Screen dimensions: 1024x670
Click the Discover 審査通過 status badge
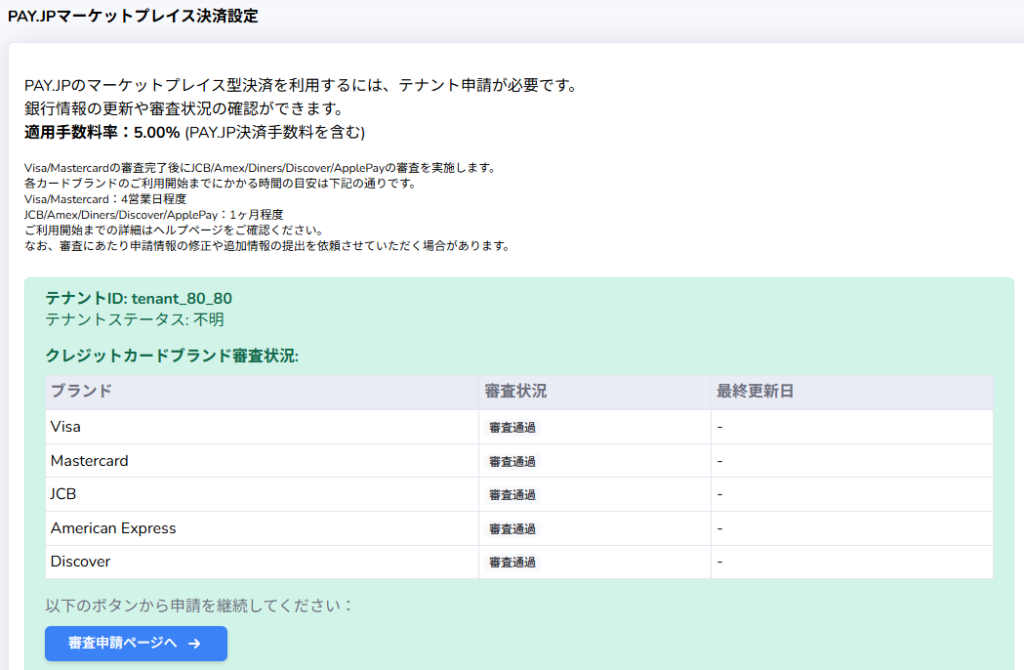(x=512, y=563)
